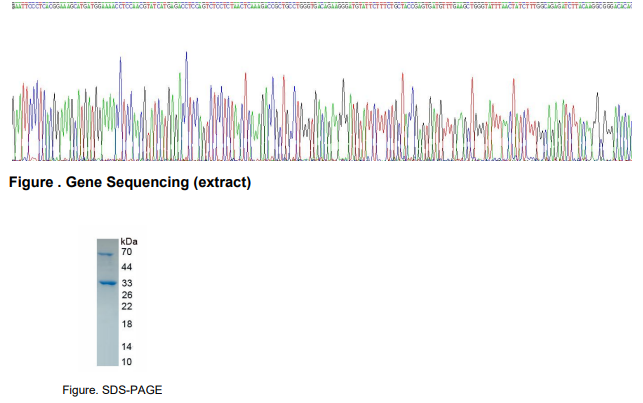643x403 pixels.
Task: Select the 26 marker label
Action: 127,295
